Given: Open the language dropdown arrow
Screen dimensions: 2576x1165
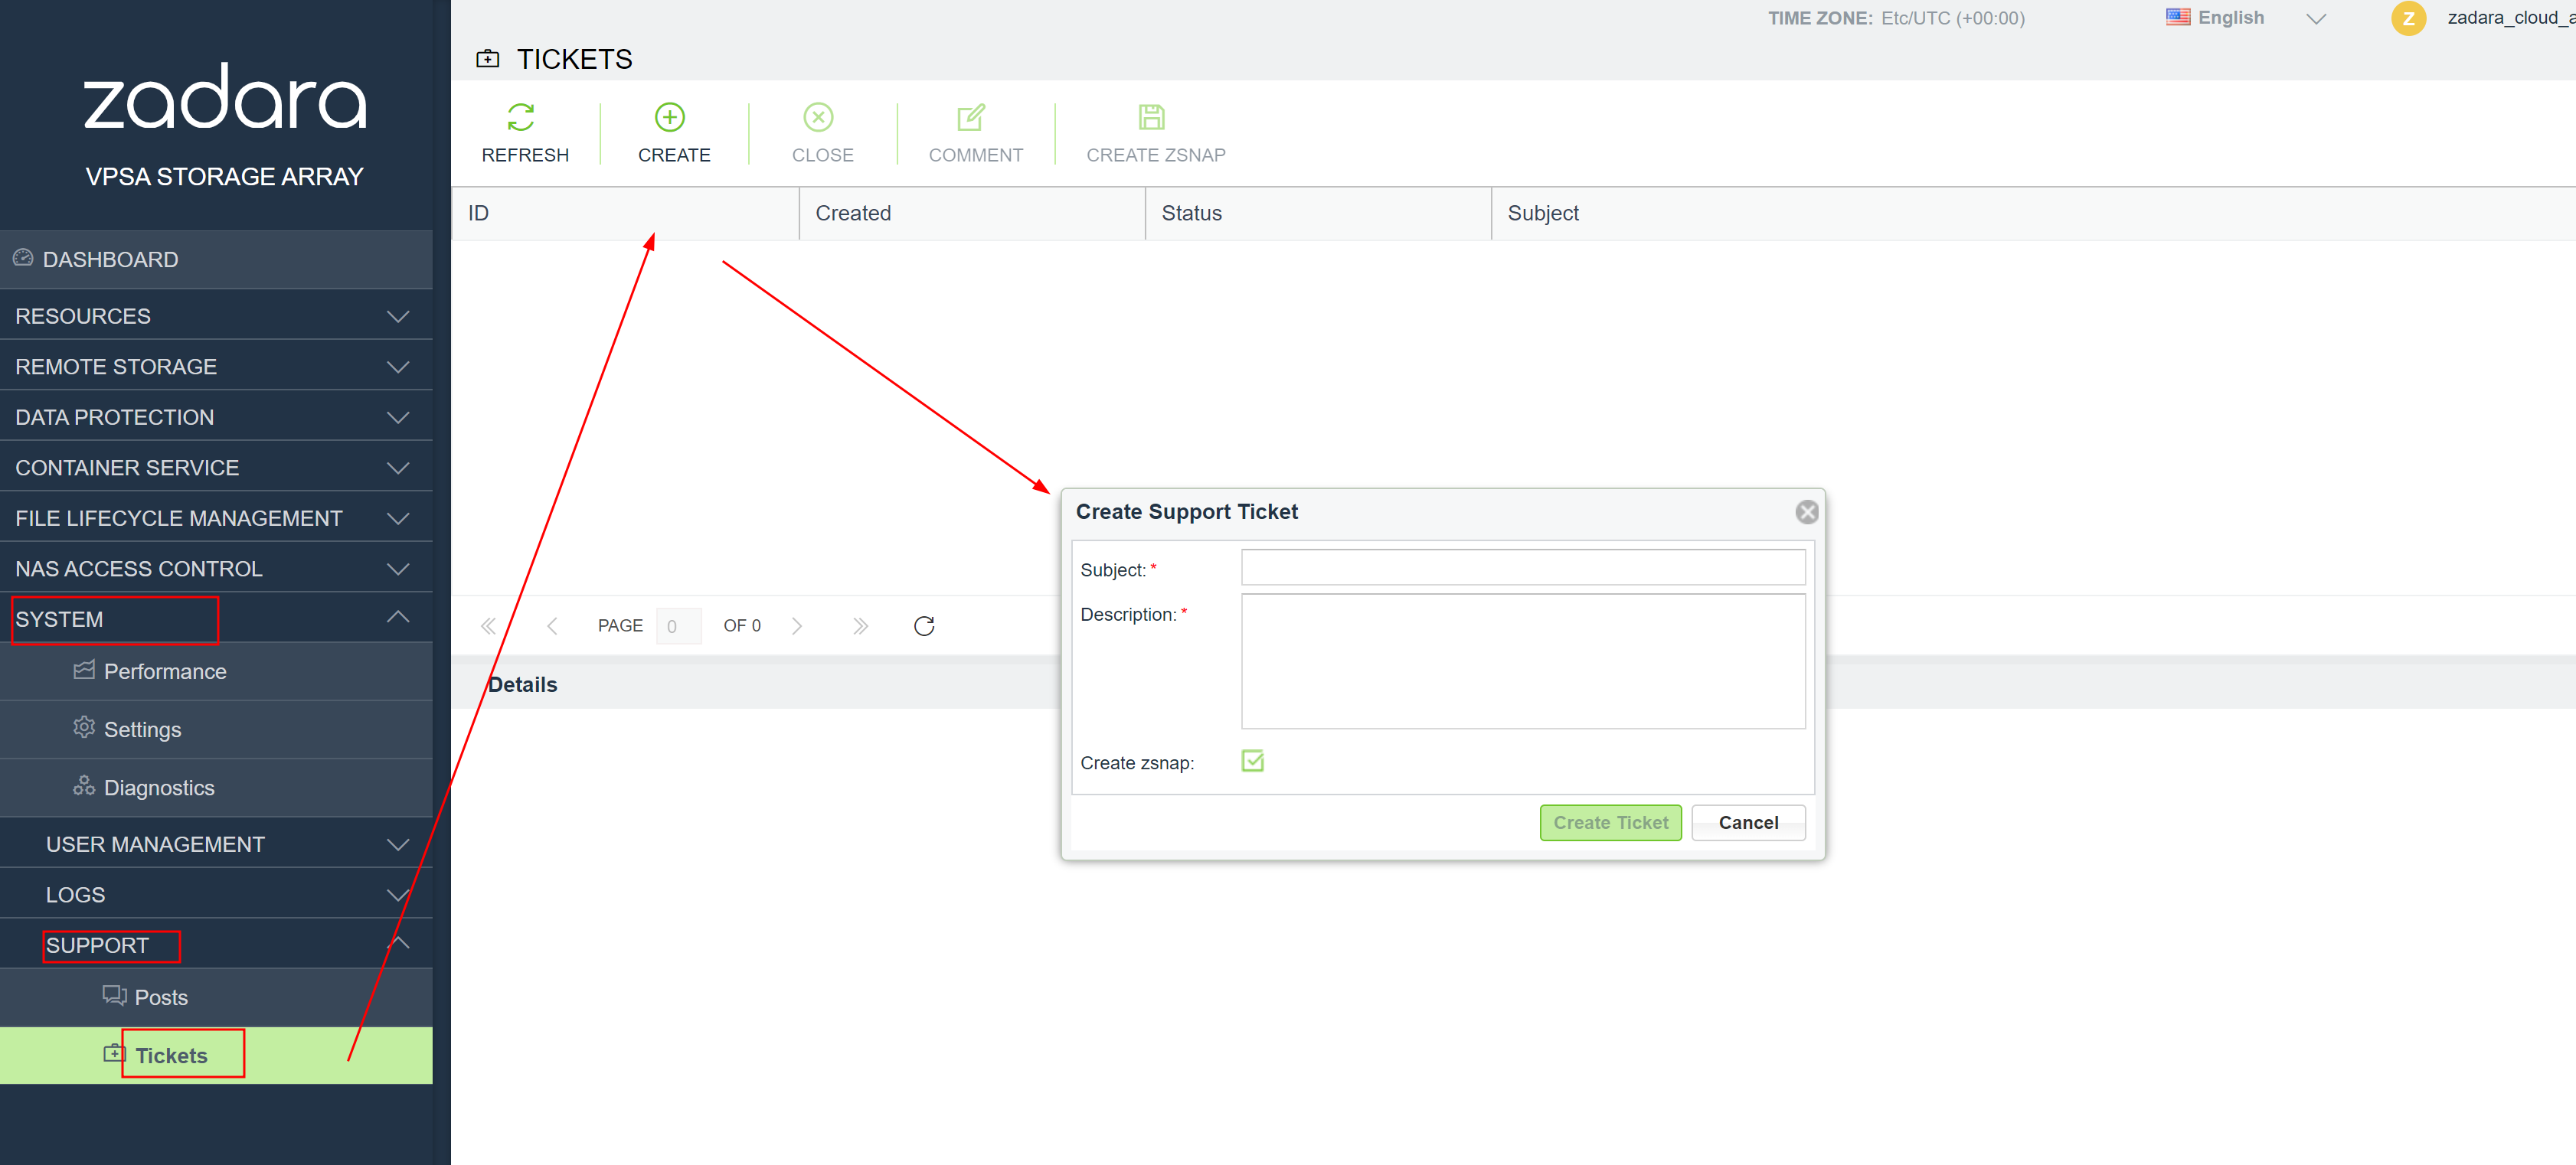Looking at the screenshot, I should (x=2315, y=19).
